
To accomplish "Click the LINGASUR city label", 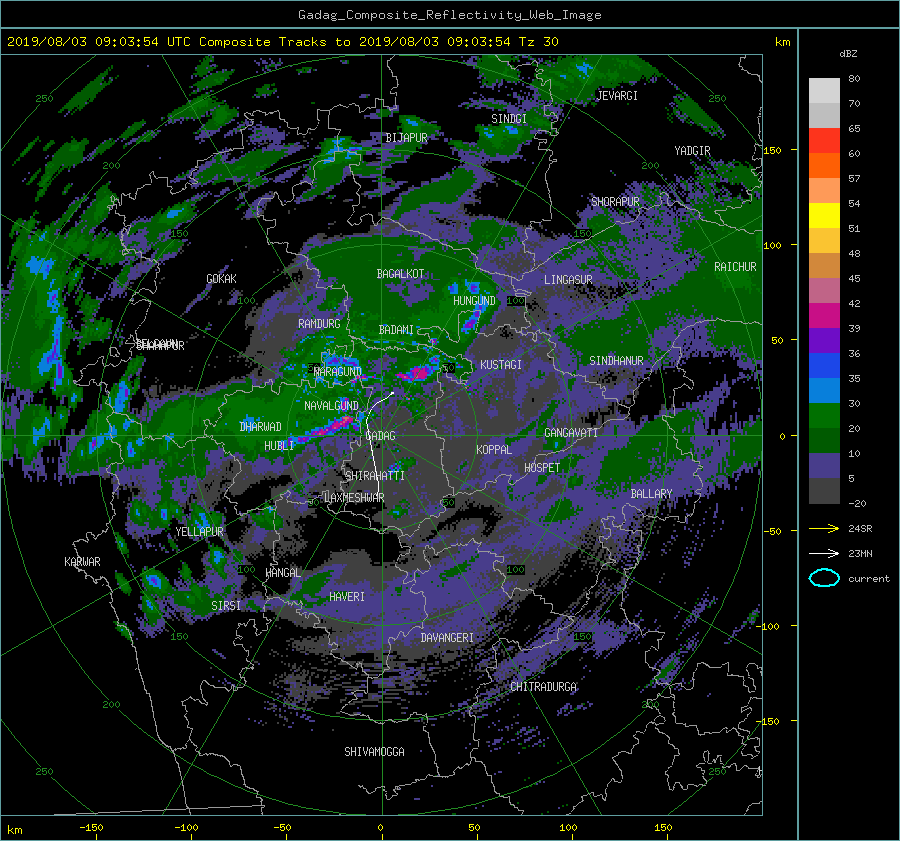I will click(568, 280).
